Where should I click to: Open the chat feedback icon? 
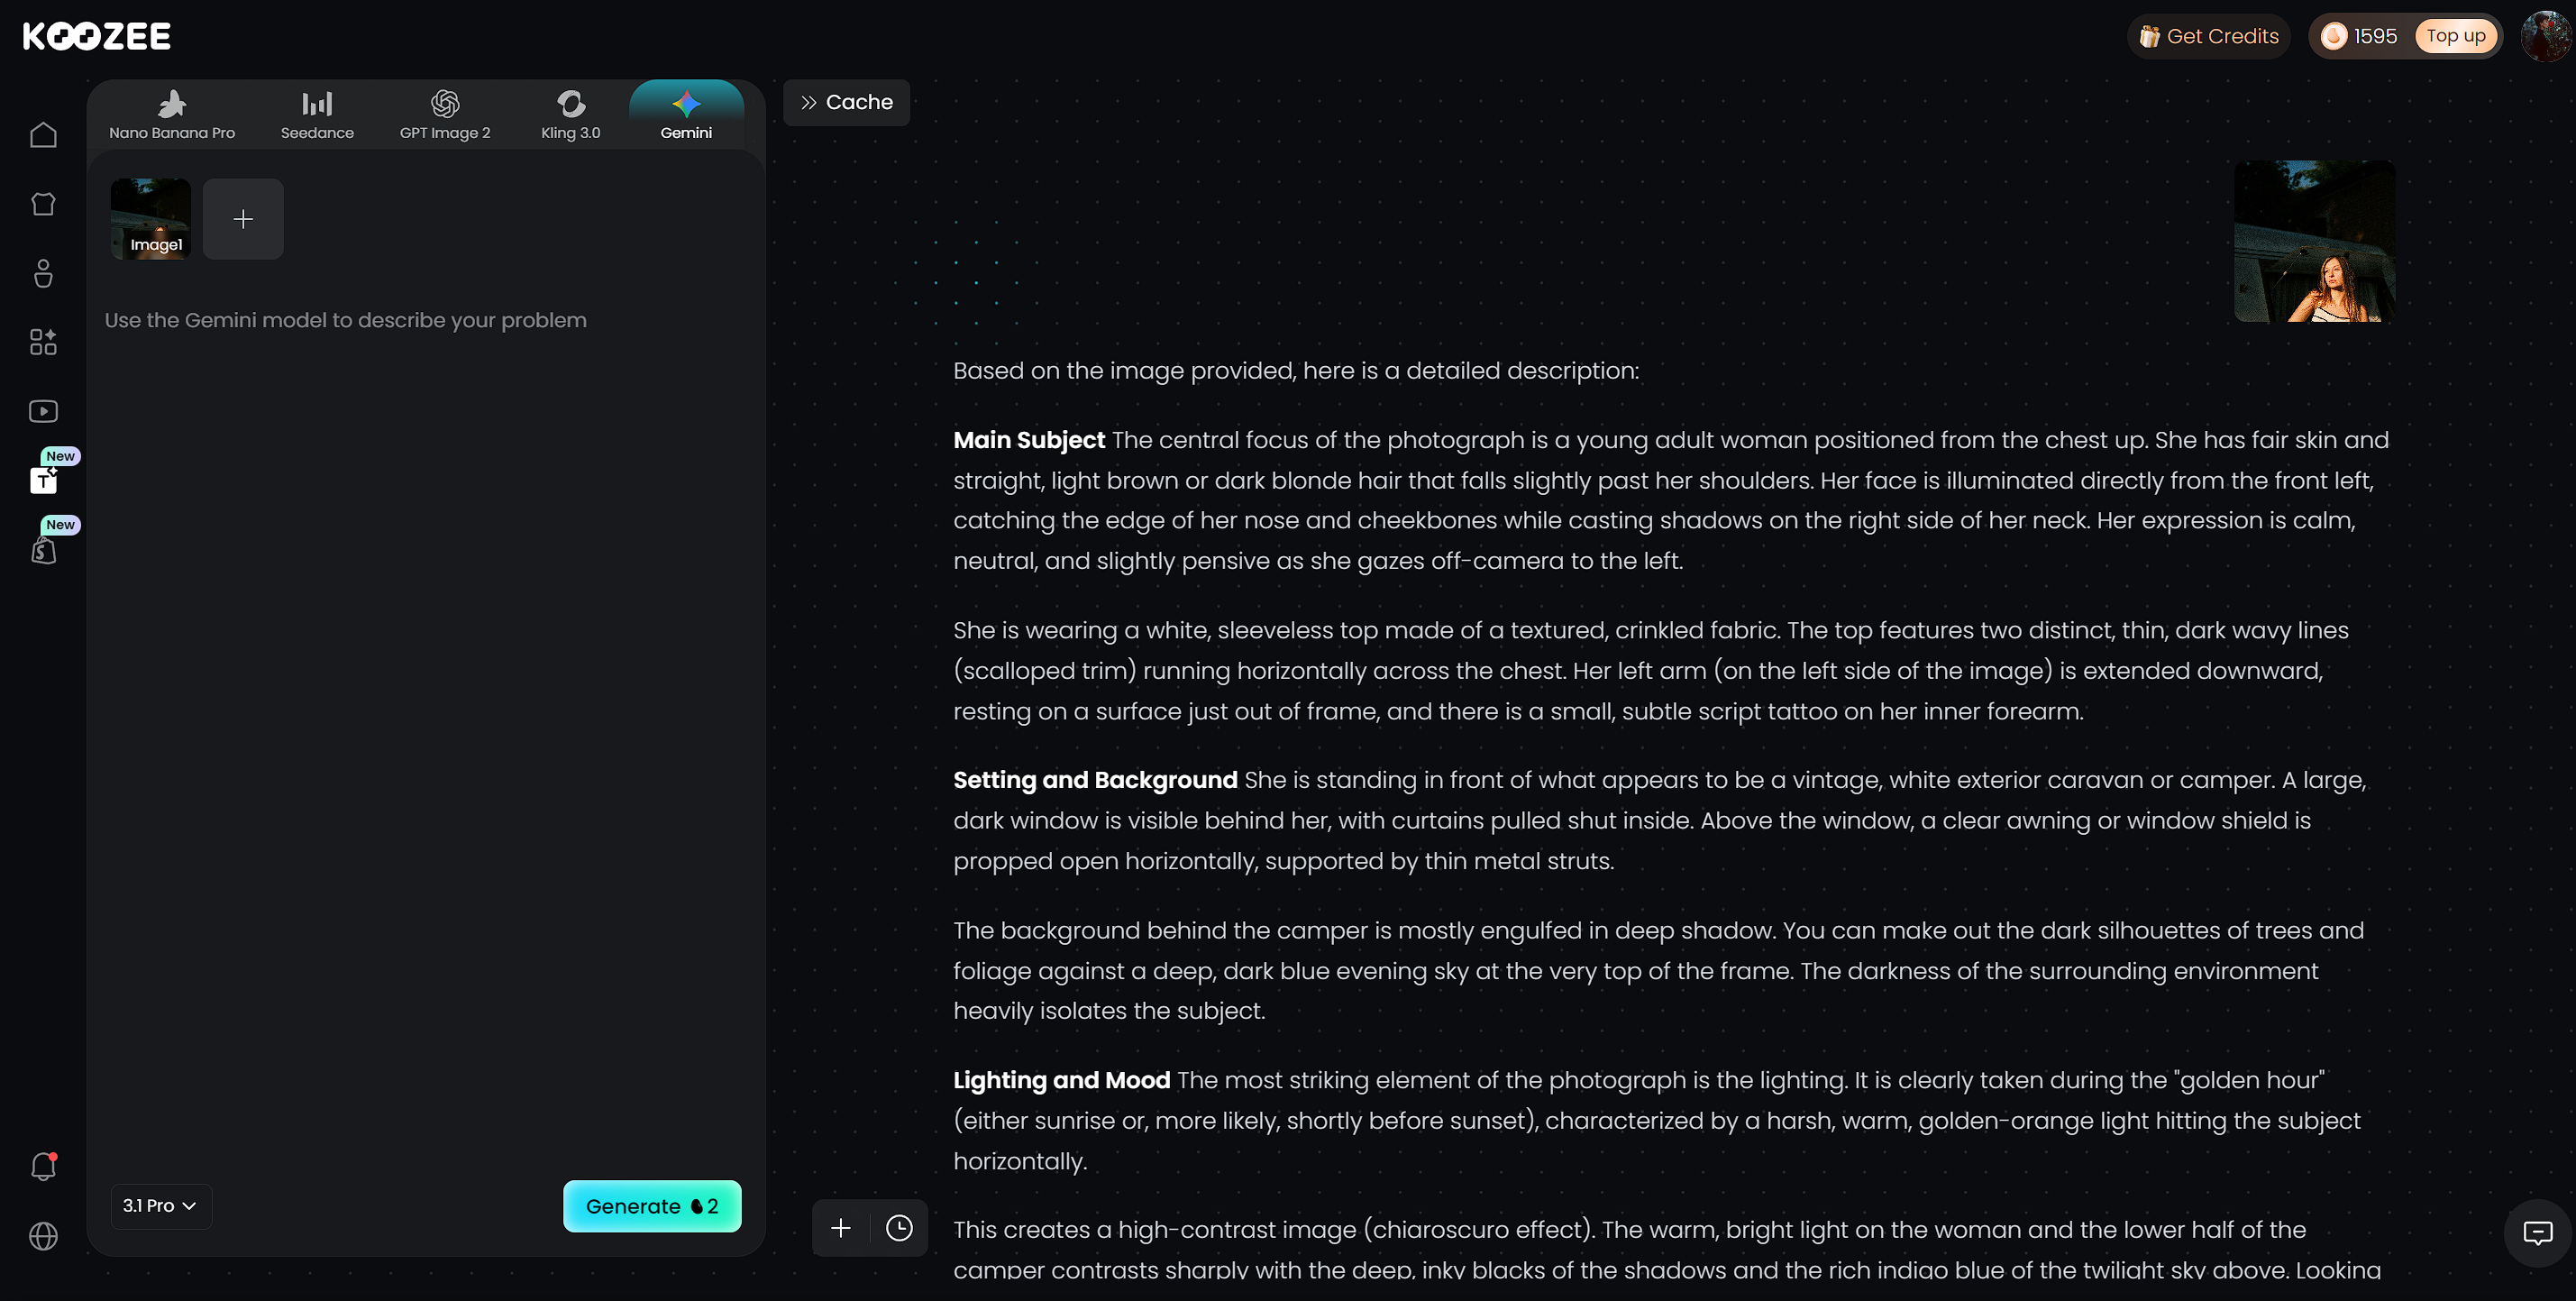pos(2537,1233)
